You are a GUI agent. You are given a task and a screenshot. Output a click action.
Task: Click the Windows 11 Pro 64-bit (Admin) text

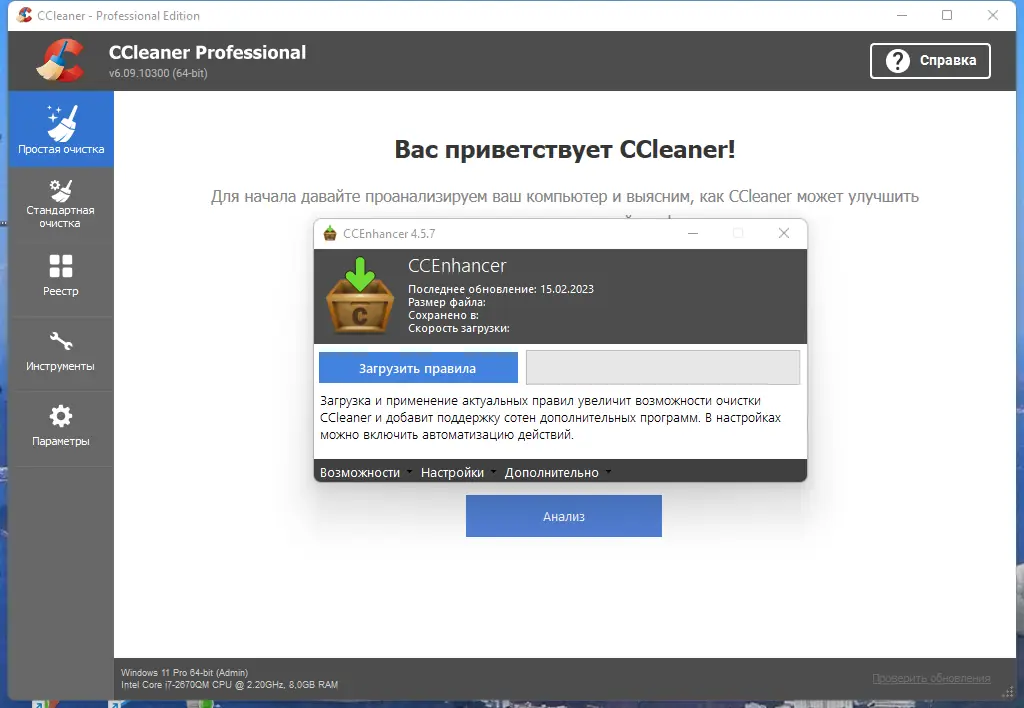[x=184, y=672]
